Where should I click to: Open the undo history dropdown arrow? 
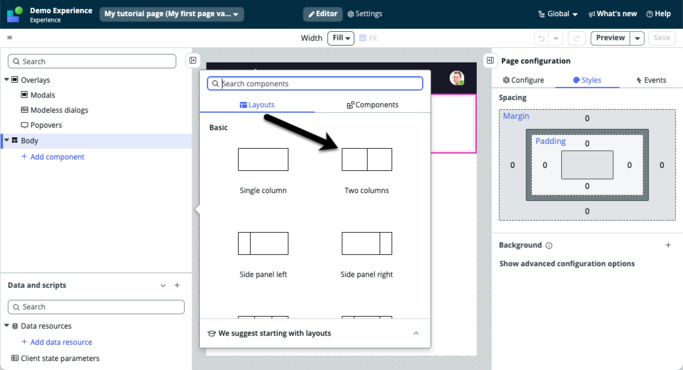pos(556,38)
